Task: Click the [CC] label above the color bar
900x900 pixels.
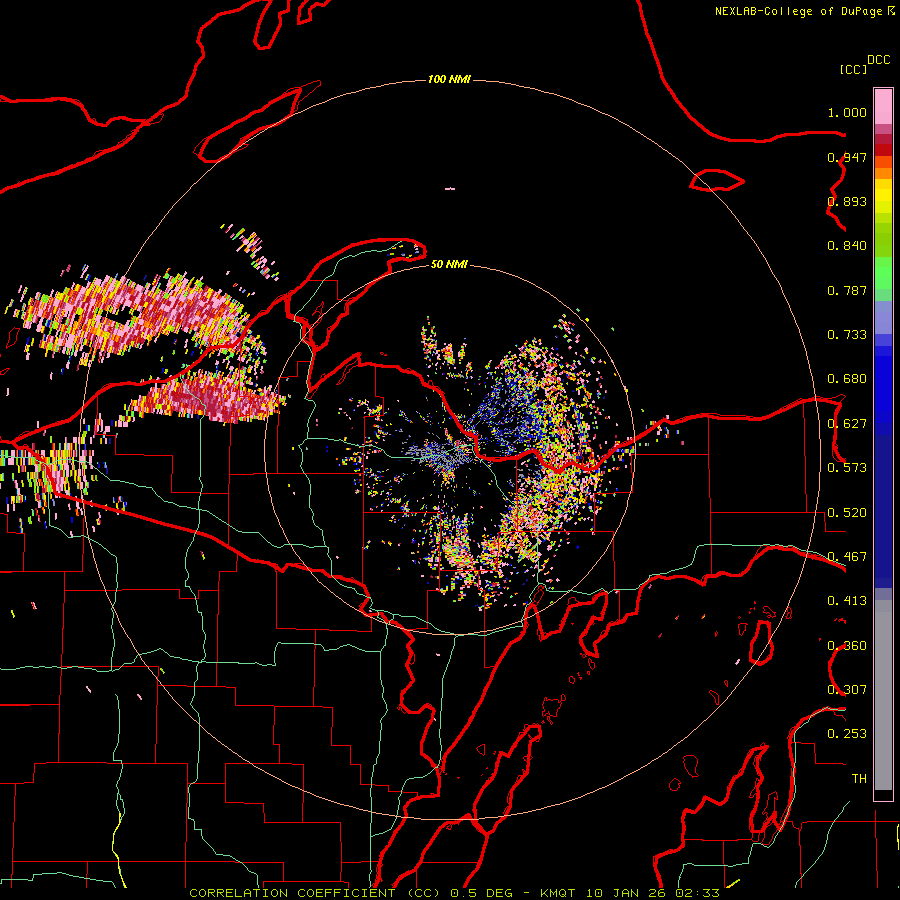Action: point(854,69)
